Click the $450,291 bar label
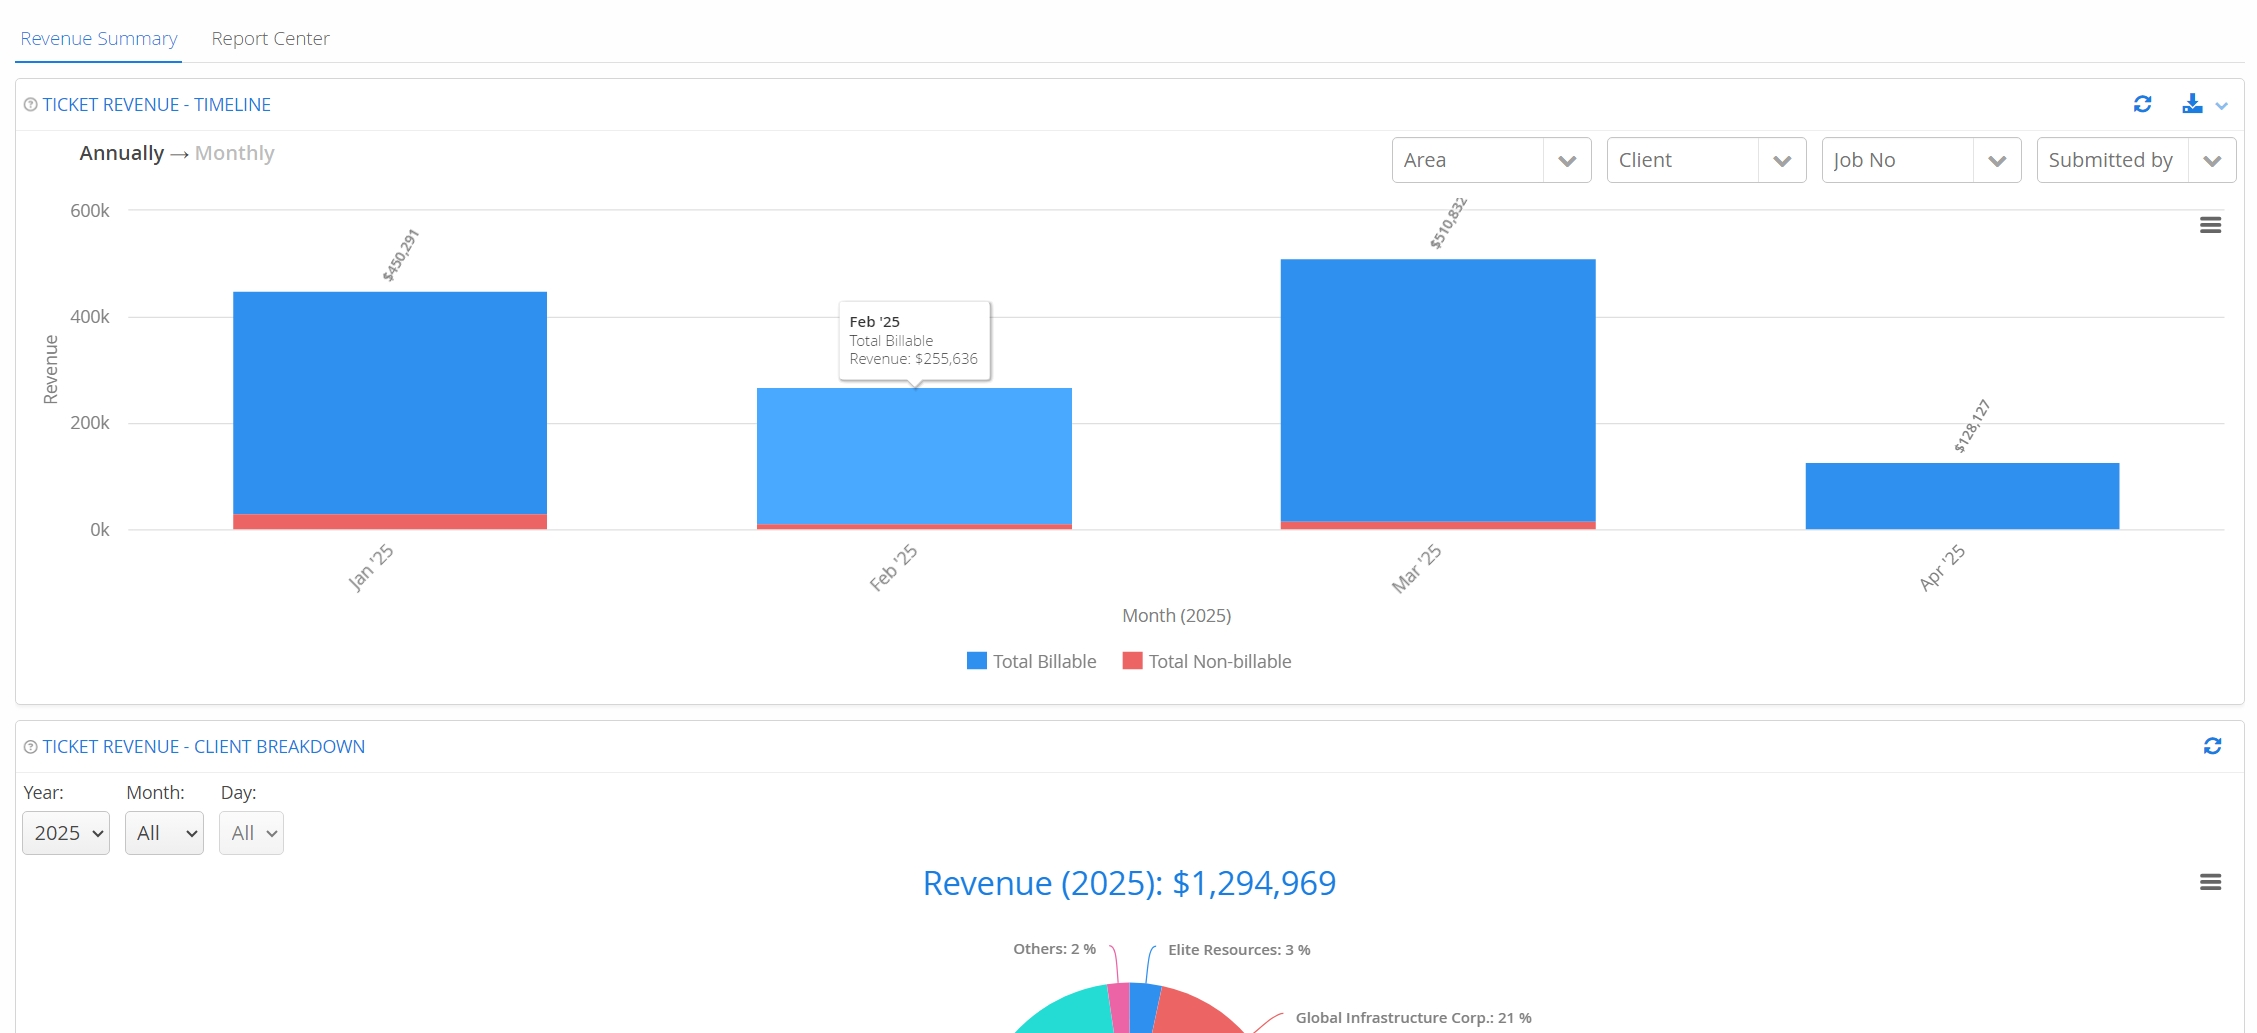The height and width of the screenshot is (1033, 2257). coord(401,255)
